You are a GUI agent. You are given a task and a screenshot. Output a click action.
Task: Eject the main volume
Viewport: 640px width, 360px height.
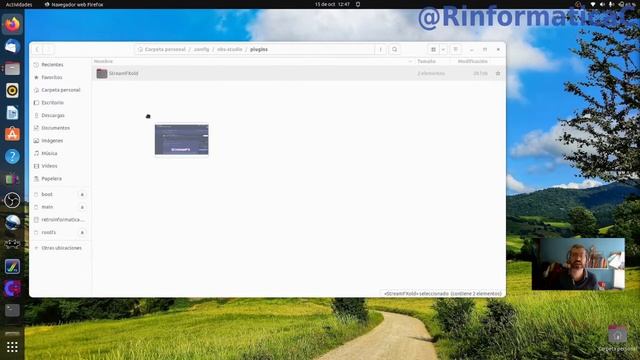coord(82,207)
